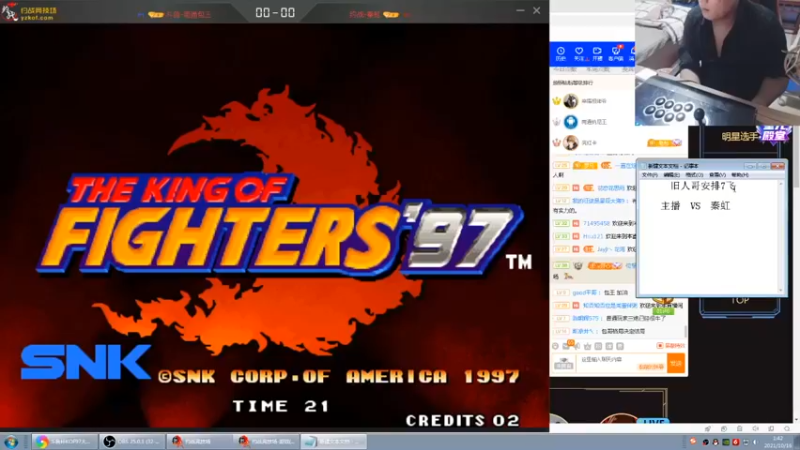Screen dimensions: 800x450
Task: Click the yzkof.com logo at top left
Action: click(x=30, y=13)
